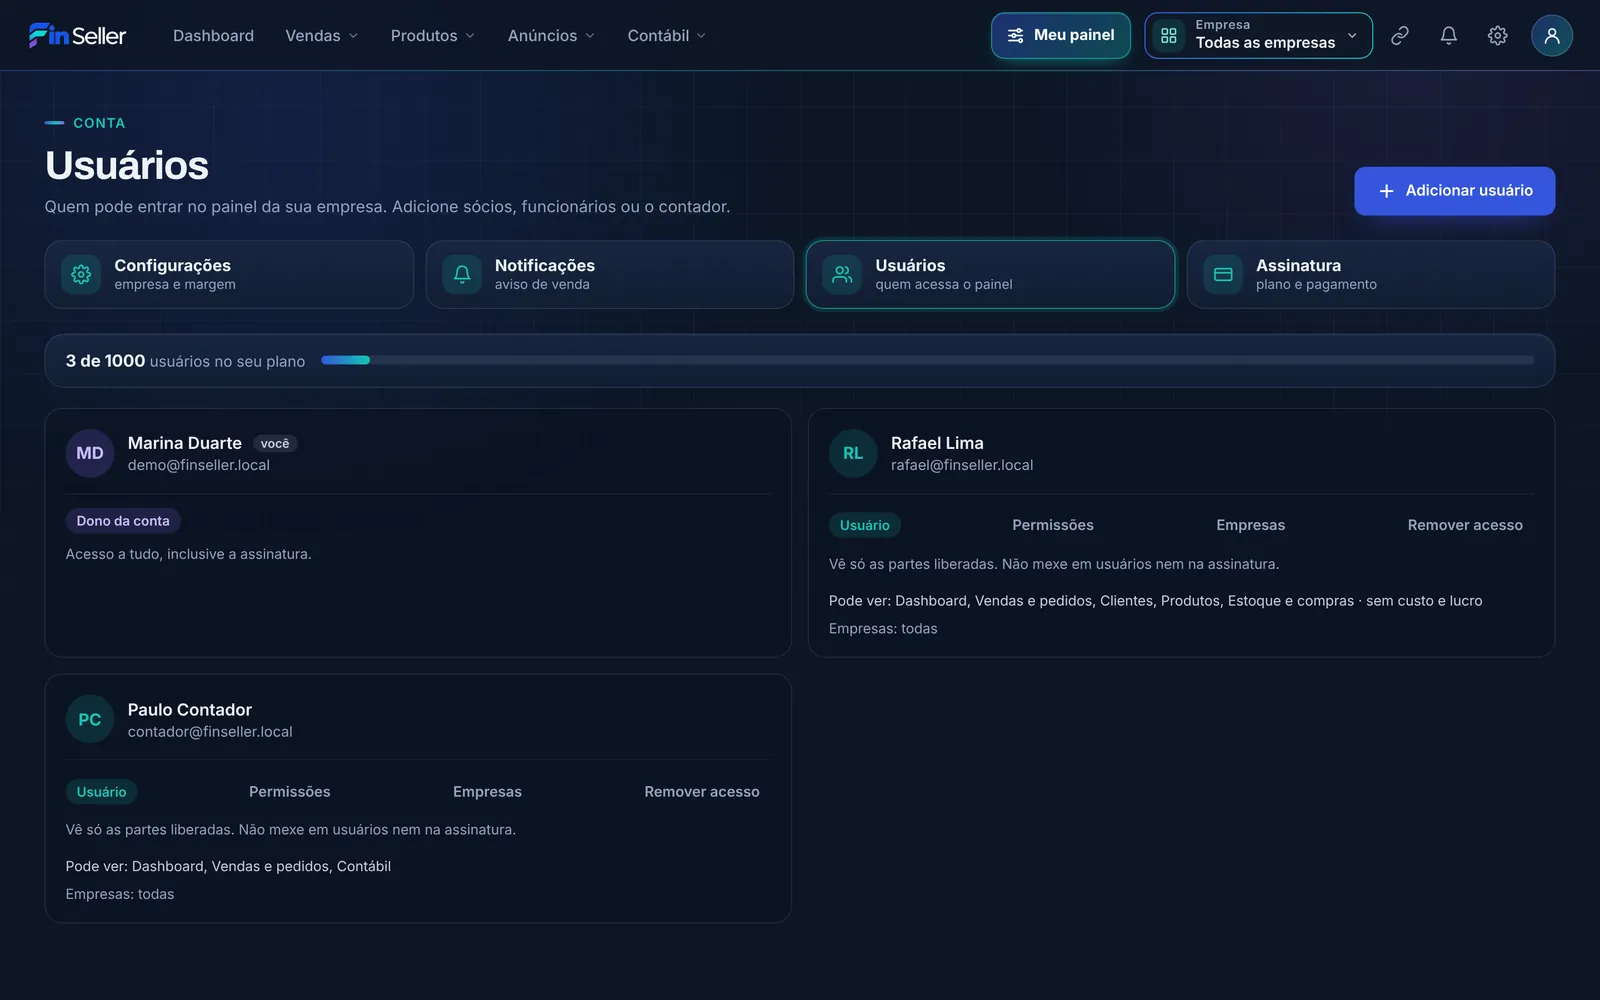Open the user profile avatar icon

click(1552, 36)
